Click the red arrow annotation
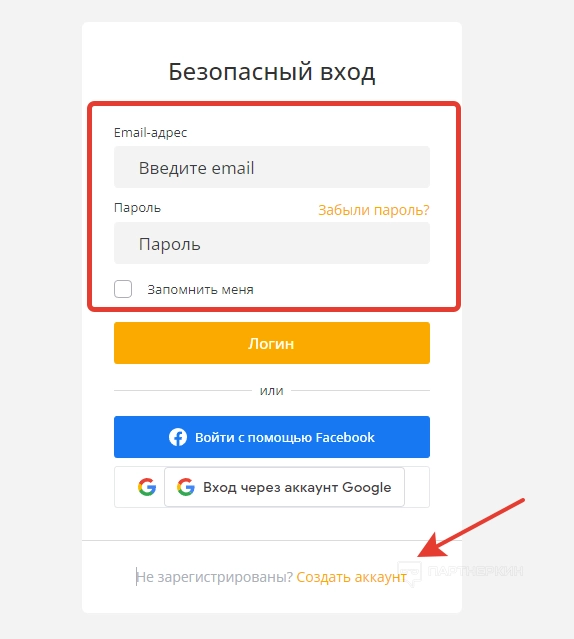This screenshot has height=639, width=574. point(471,527)
